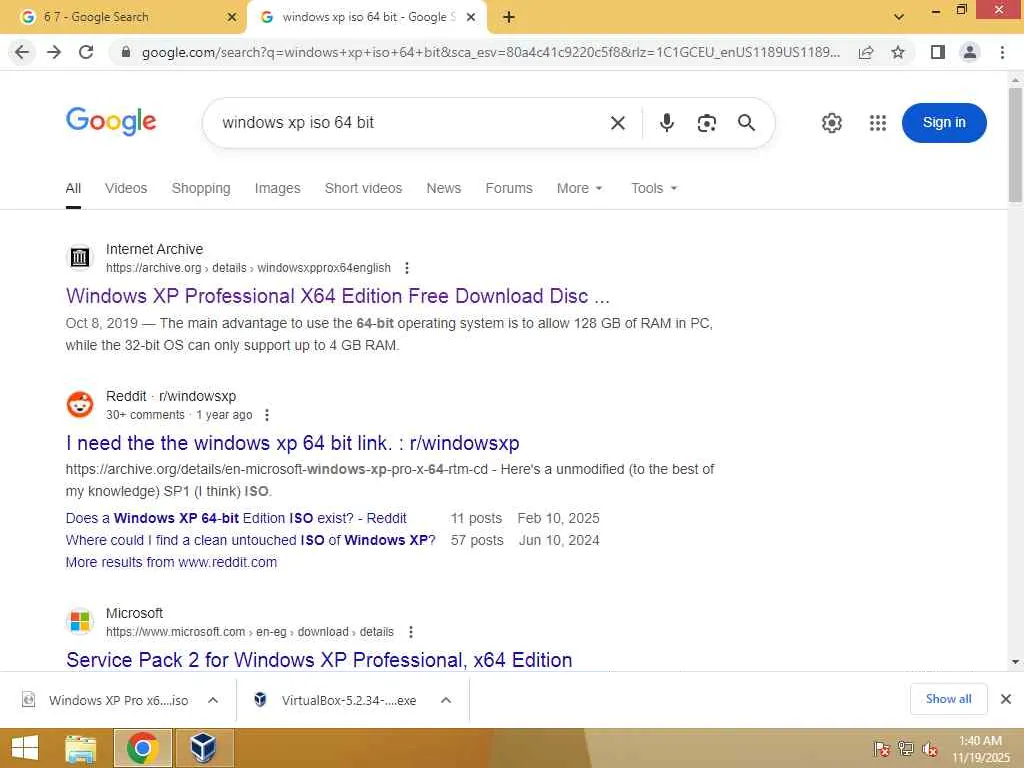
Task: Toggle the Chrome side panel
Action: [x=938, y=52]
